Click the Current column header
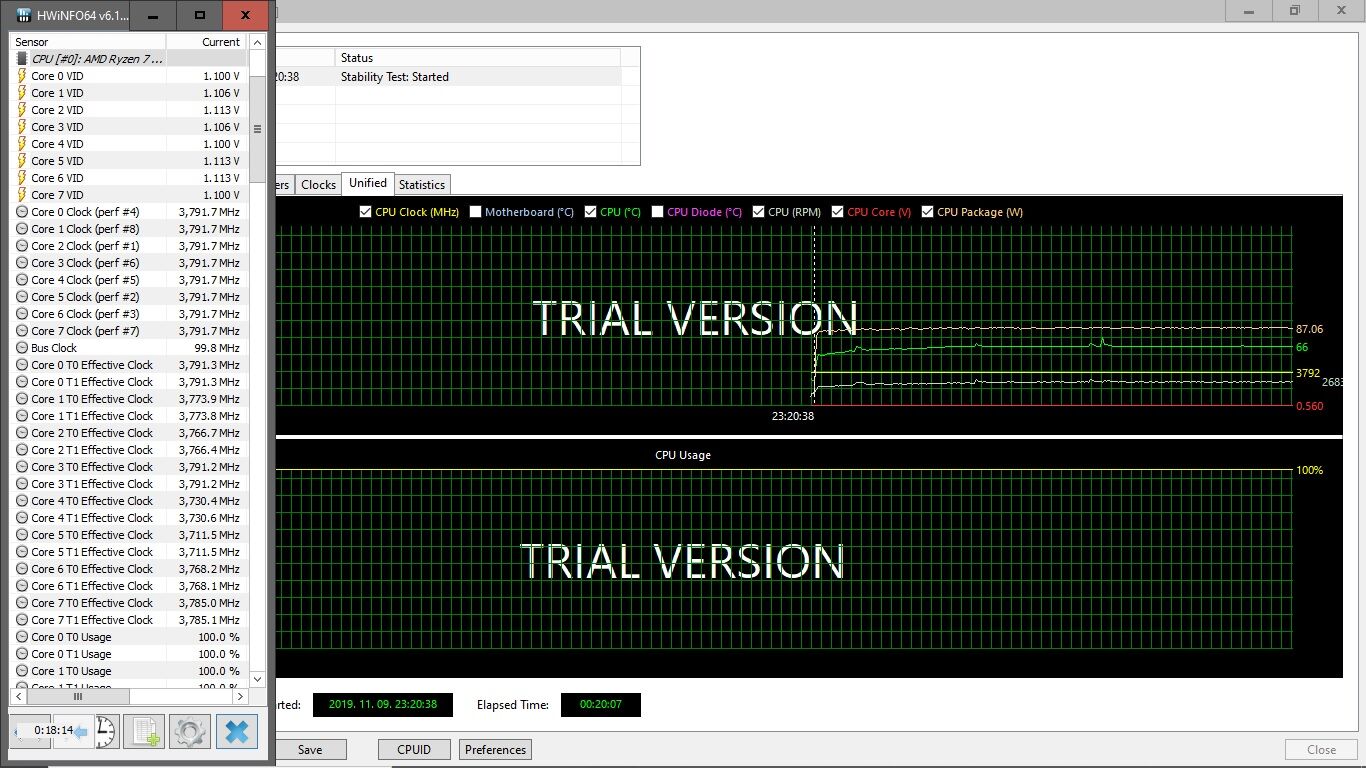 (x=207, y=42)
